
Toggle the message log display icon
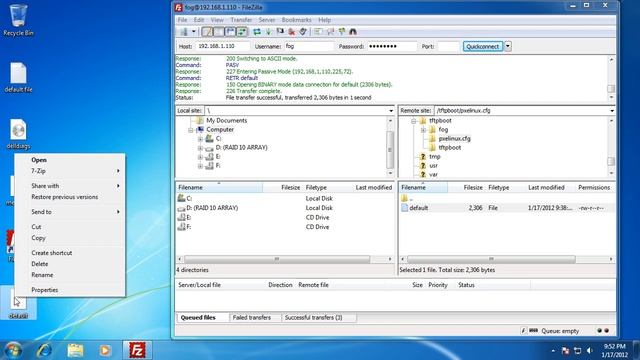pyautogui.click(x=207, y=32)
